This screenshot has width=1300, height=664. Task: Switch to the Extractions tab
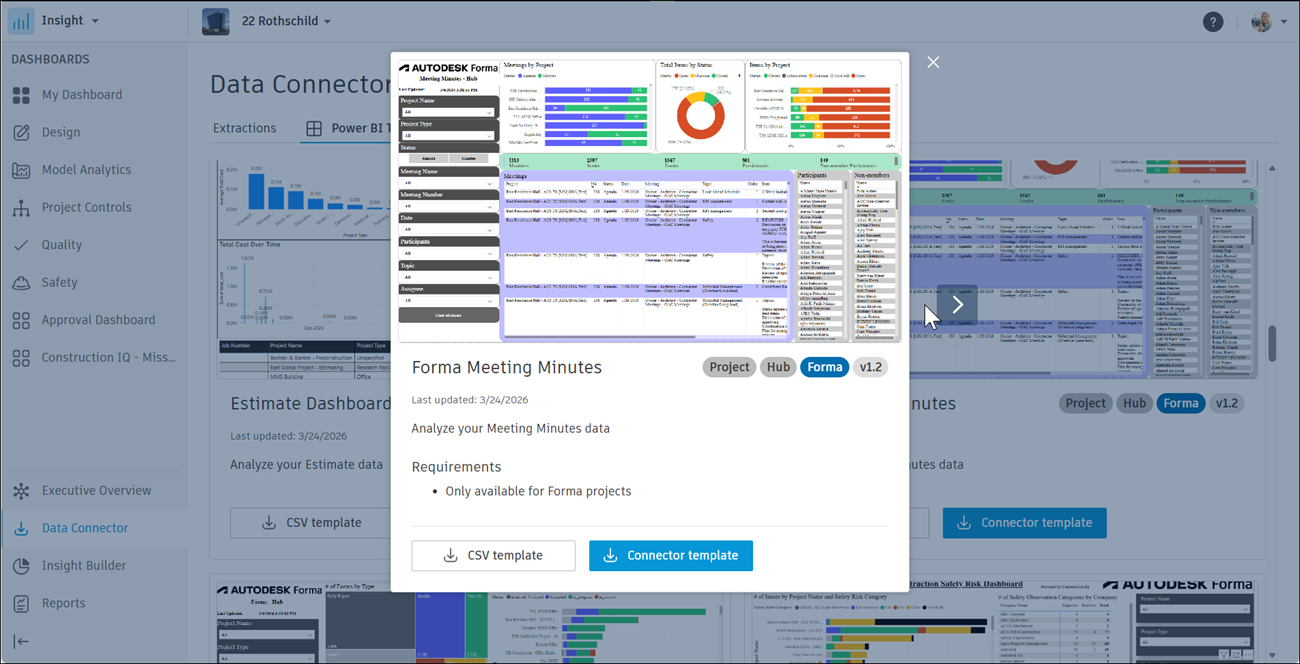point(244,128)
